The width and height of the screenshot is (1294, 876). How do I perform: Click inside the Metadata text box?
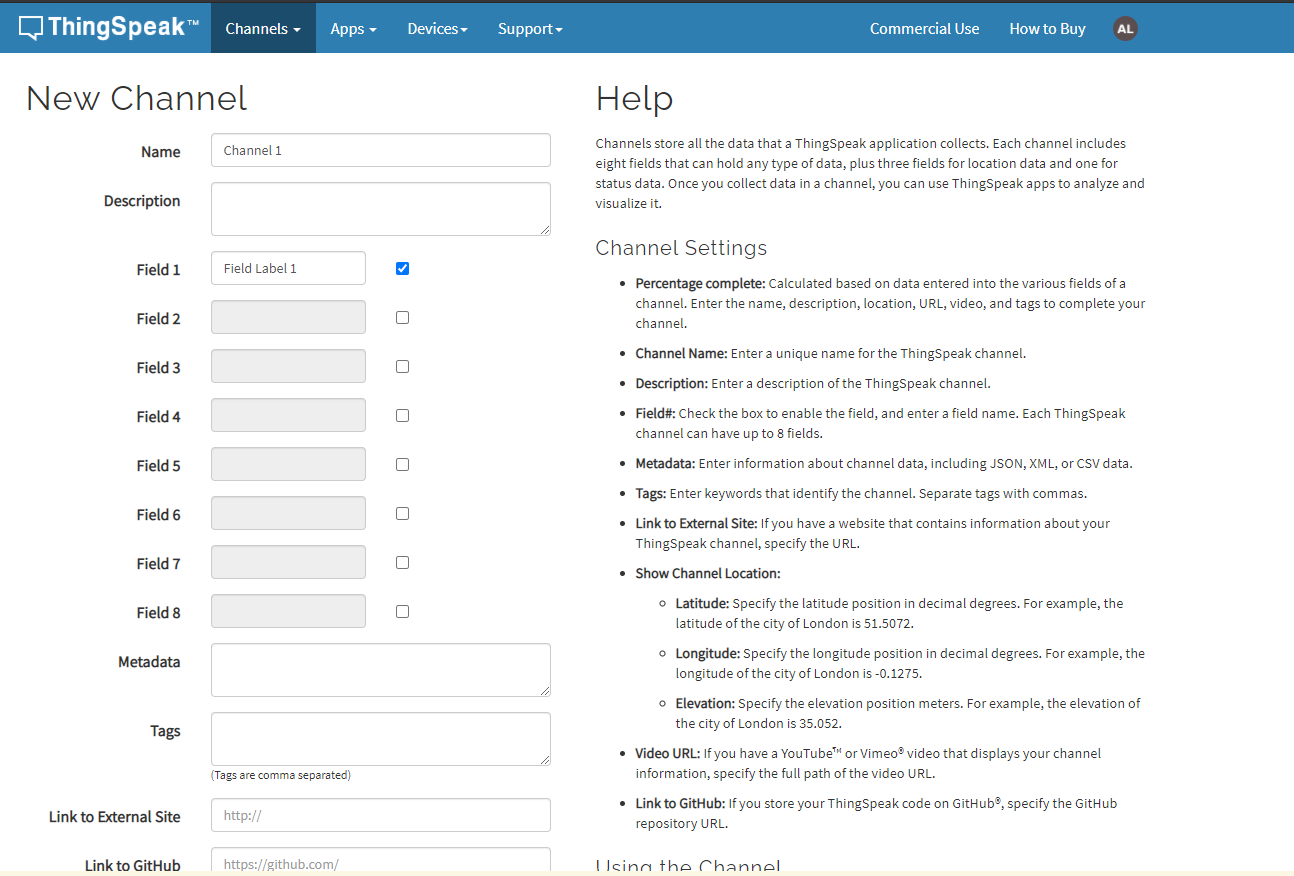pyautogui.click(x=380, y=670)
